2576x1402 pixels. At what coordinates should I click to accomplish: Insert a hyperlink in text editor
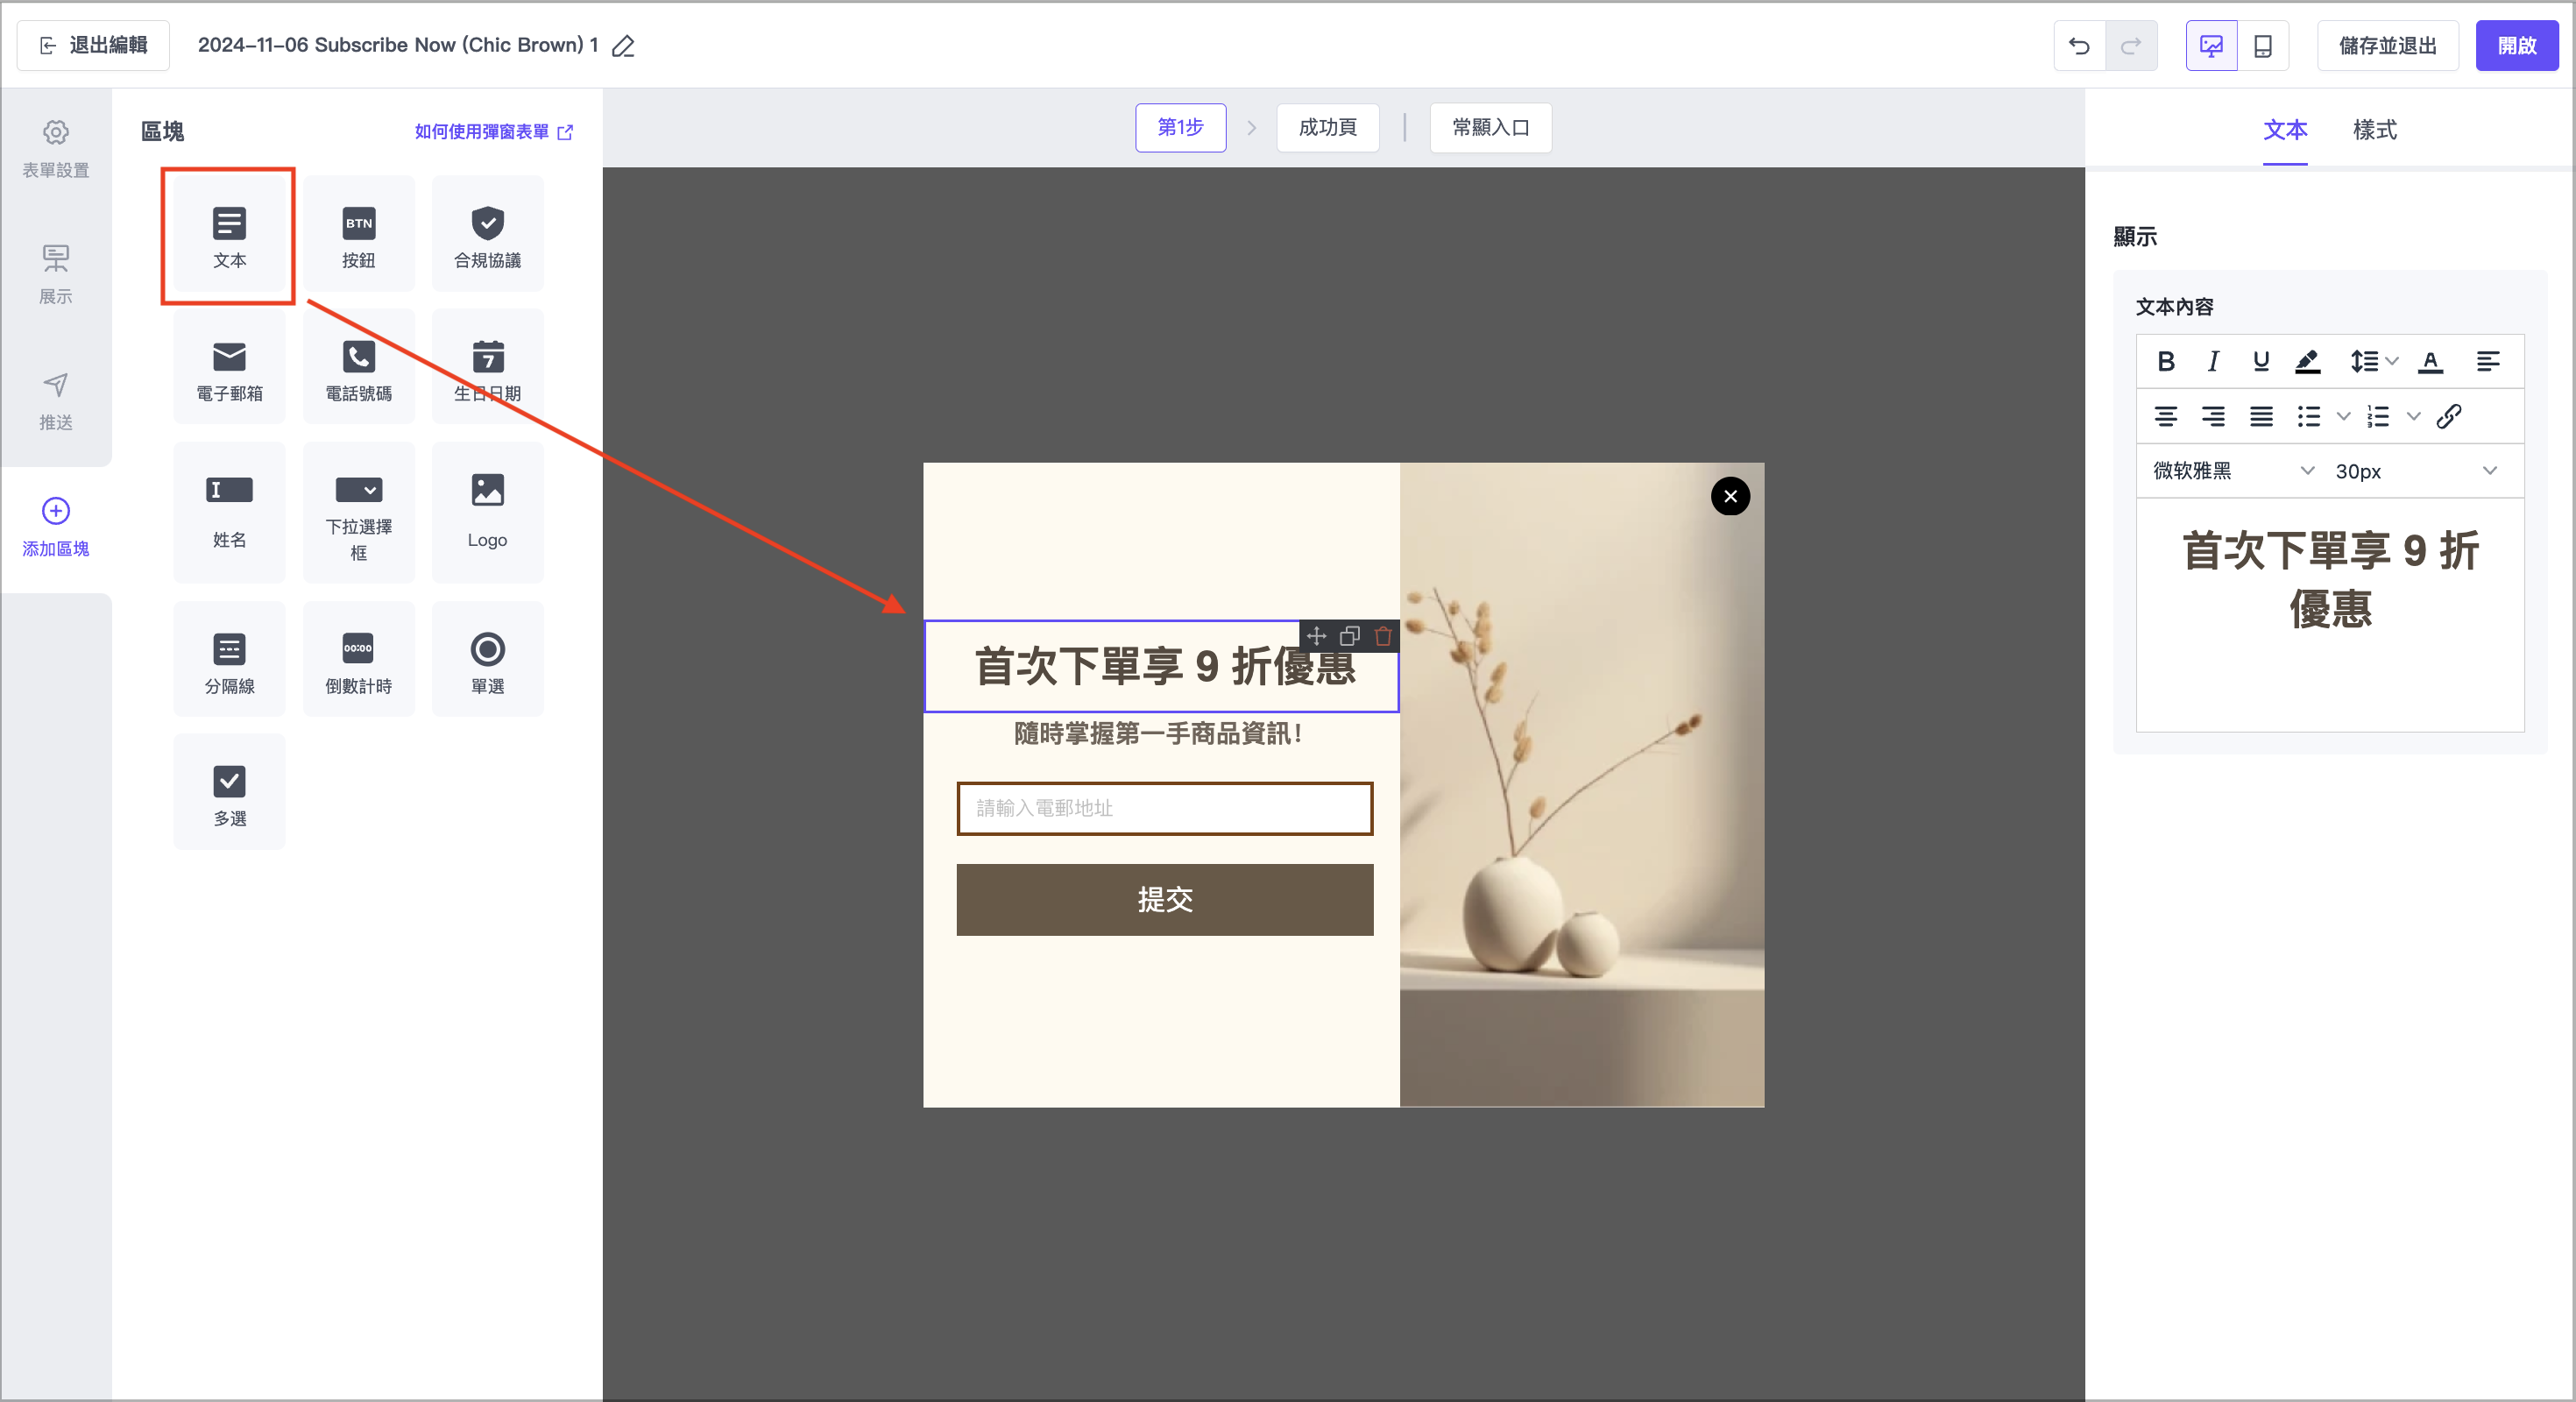click(2448, 416)
